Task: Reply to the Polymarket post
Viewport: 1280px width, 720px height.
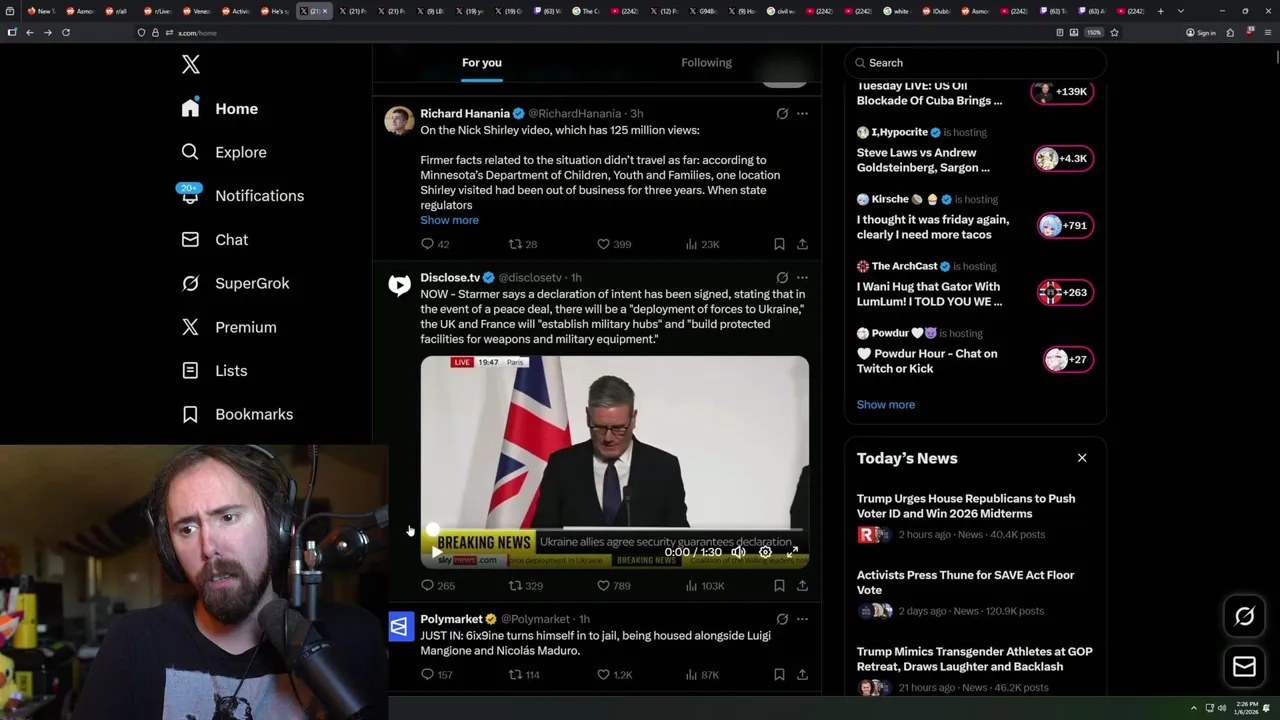Action: pyautogui.click(x=437, y=675)
